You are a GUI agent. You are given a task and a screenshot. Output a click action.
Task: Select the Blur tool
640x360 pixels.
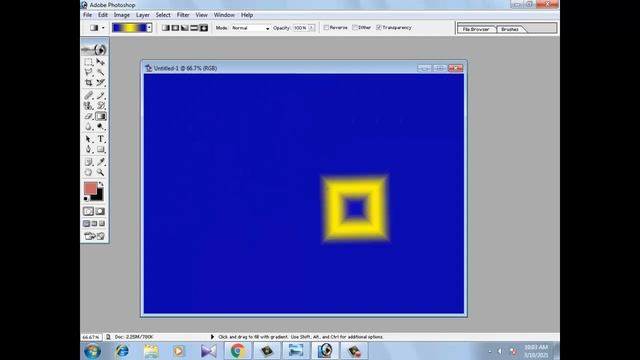point(89,127)
